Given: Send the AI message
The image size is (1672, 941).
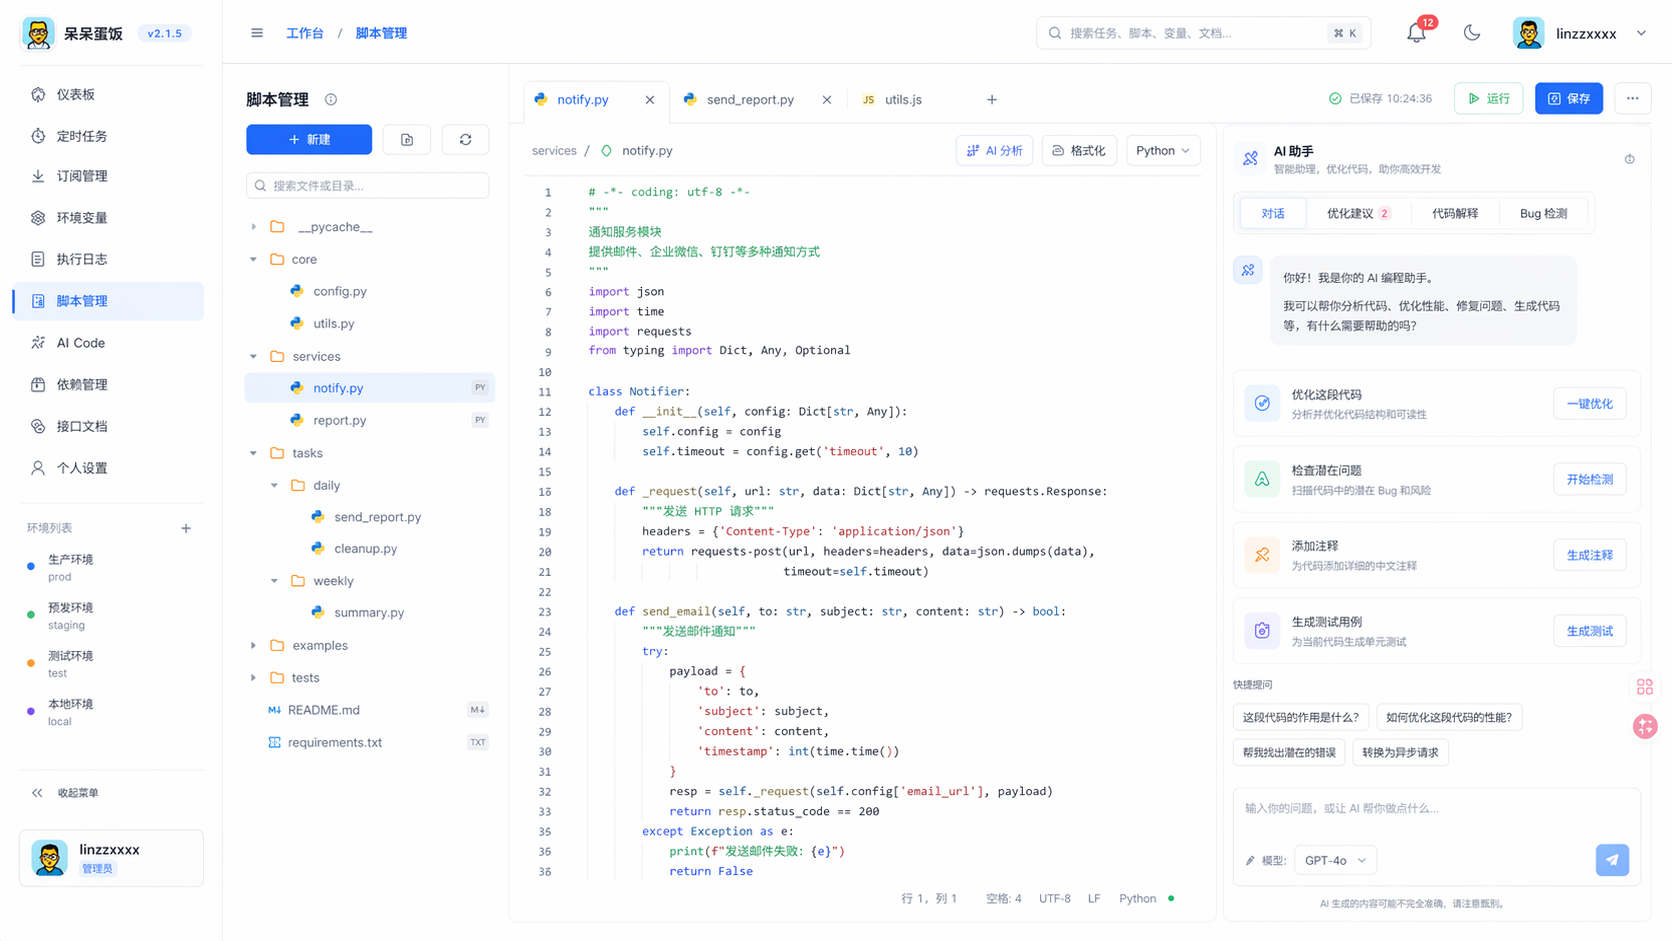Looking at the screenshot, I should click(1612, 860).
